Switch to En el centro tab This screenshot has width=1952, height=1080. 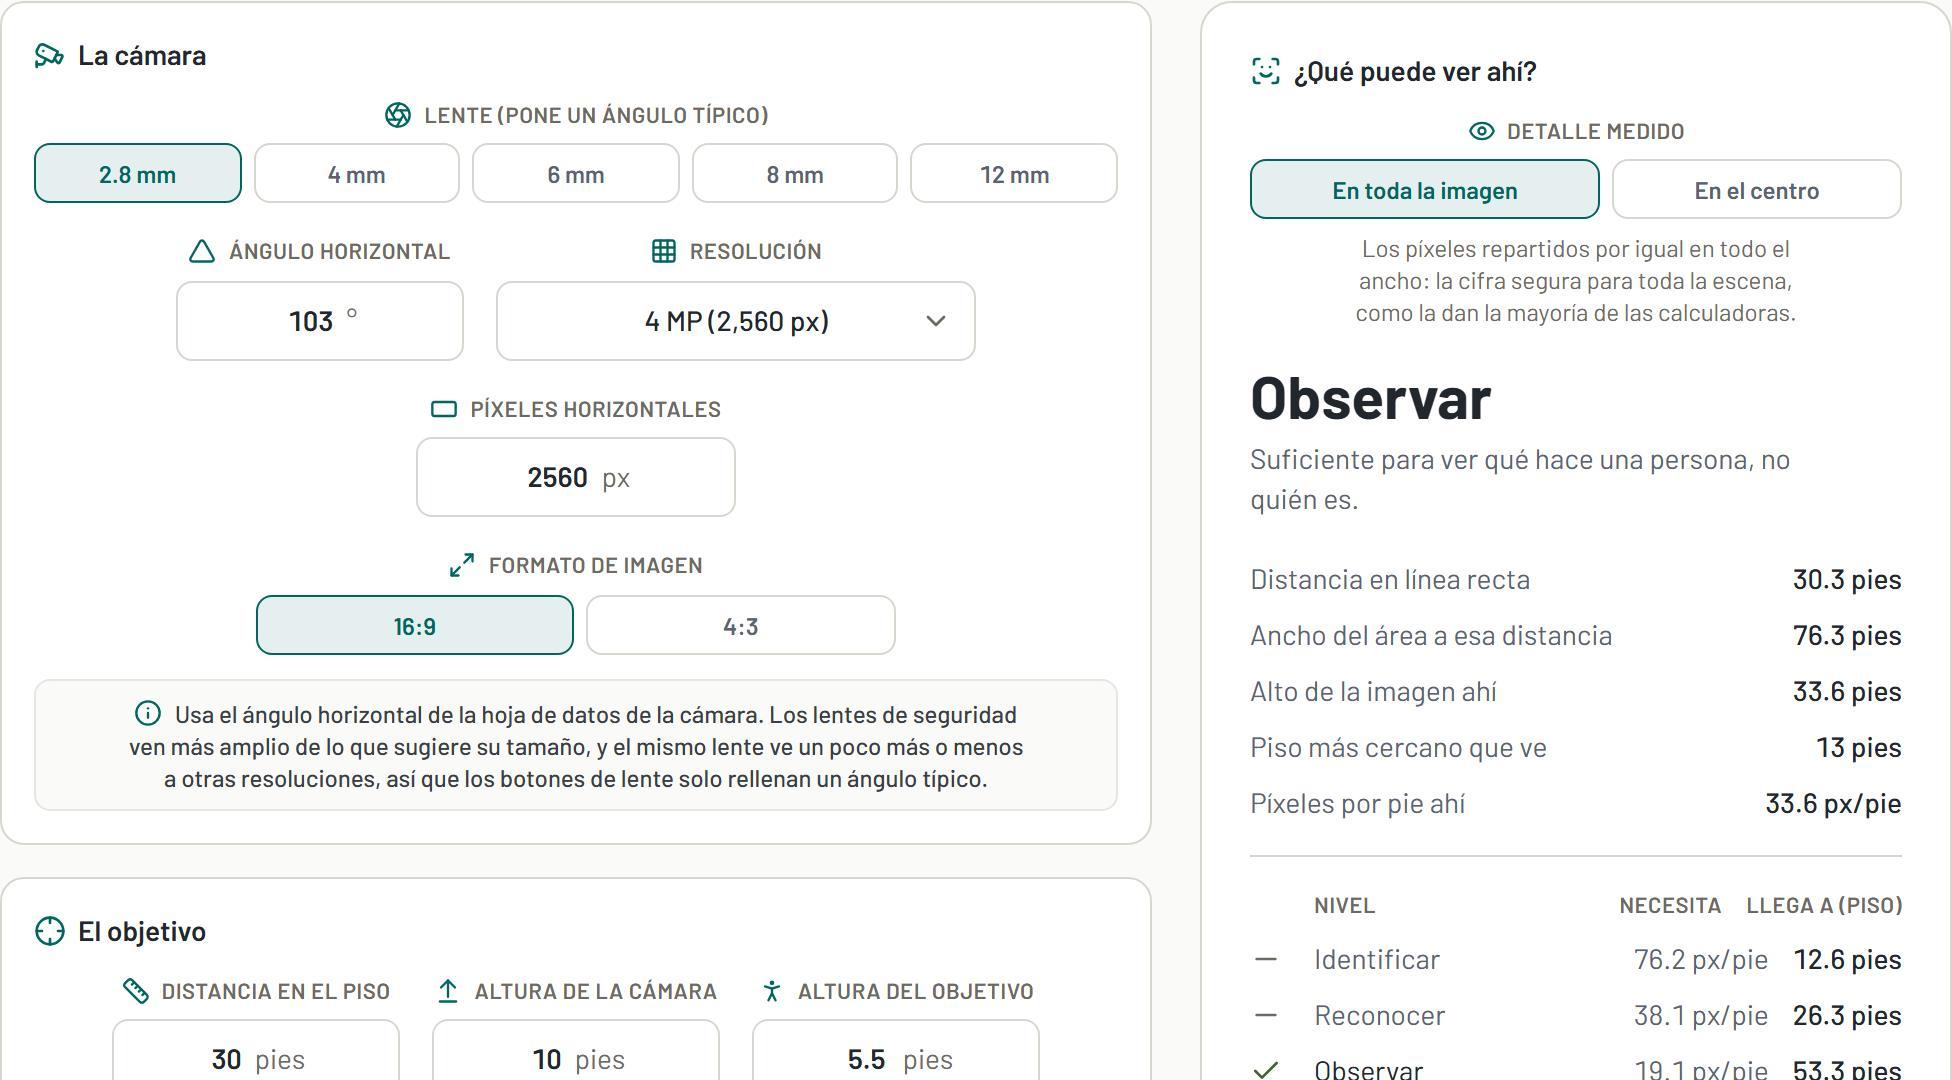(x=1757, y=189)
